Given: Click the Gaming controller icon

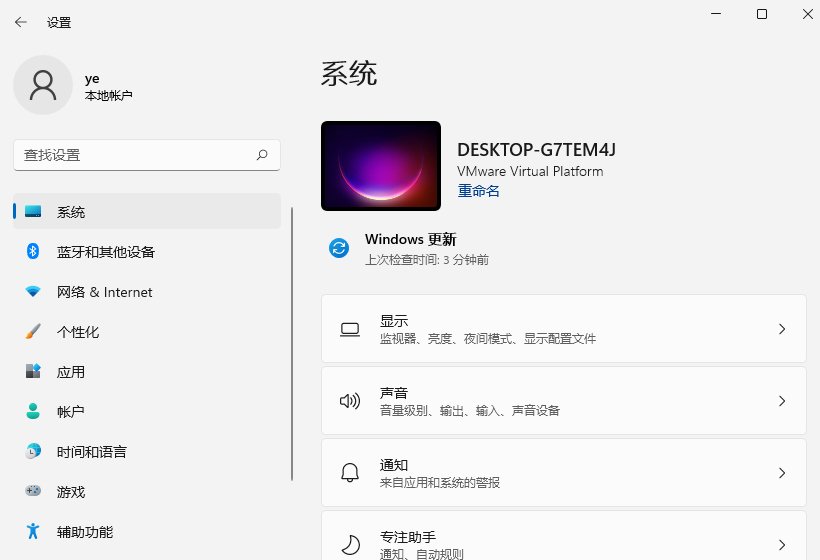Looking at the screenshot, I should [33, 492].
